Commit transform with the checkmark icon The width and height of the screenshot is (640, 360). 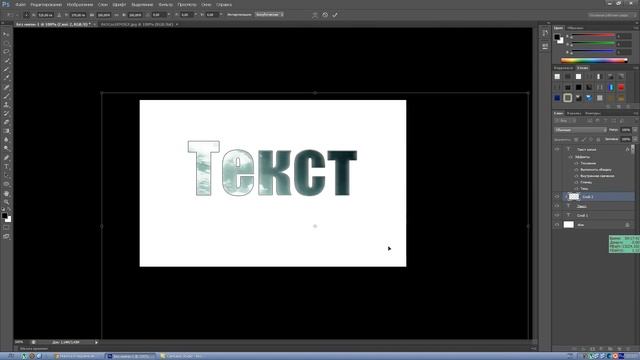tap(335, 15)
